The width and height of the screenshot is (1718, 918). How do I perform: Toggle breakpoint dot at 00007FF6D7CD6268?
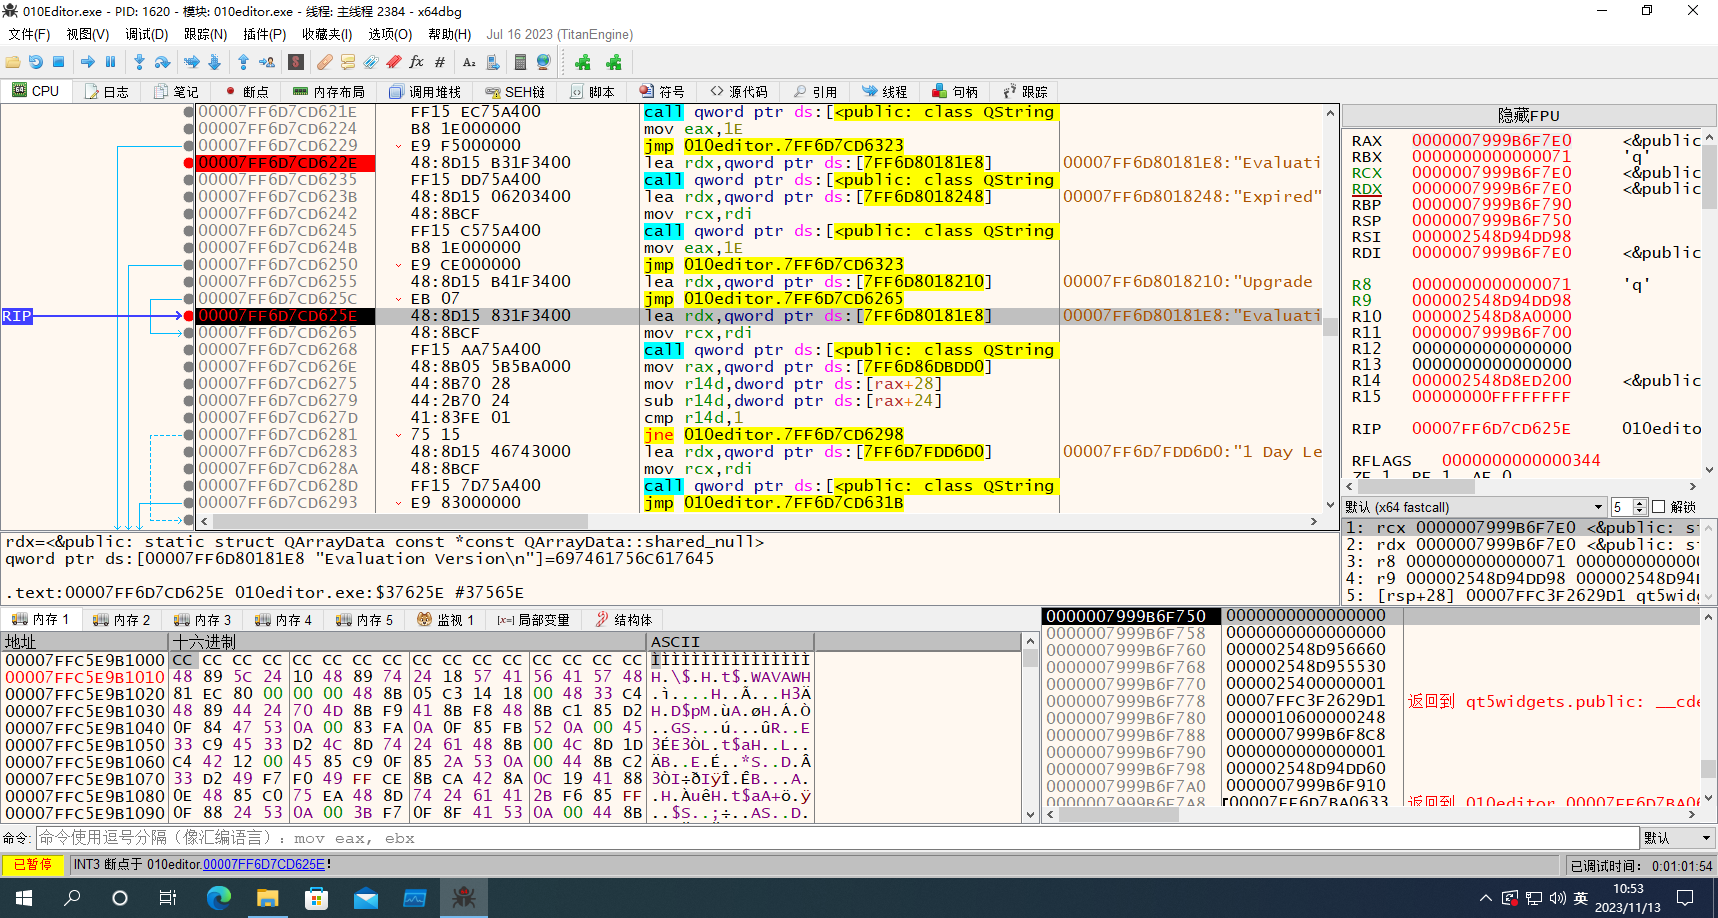[x=189, y=350]
